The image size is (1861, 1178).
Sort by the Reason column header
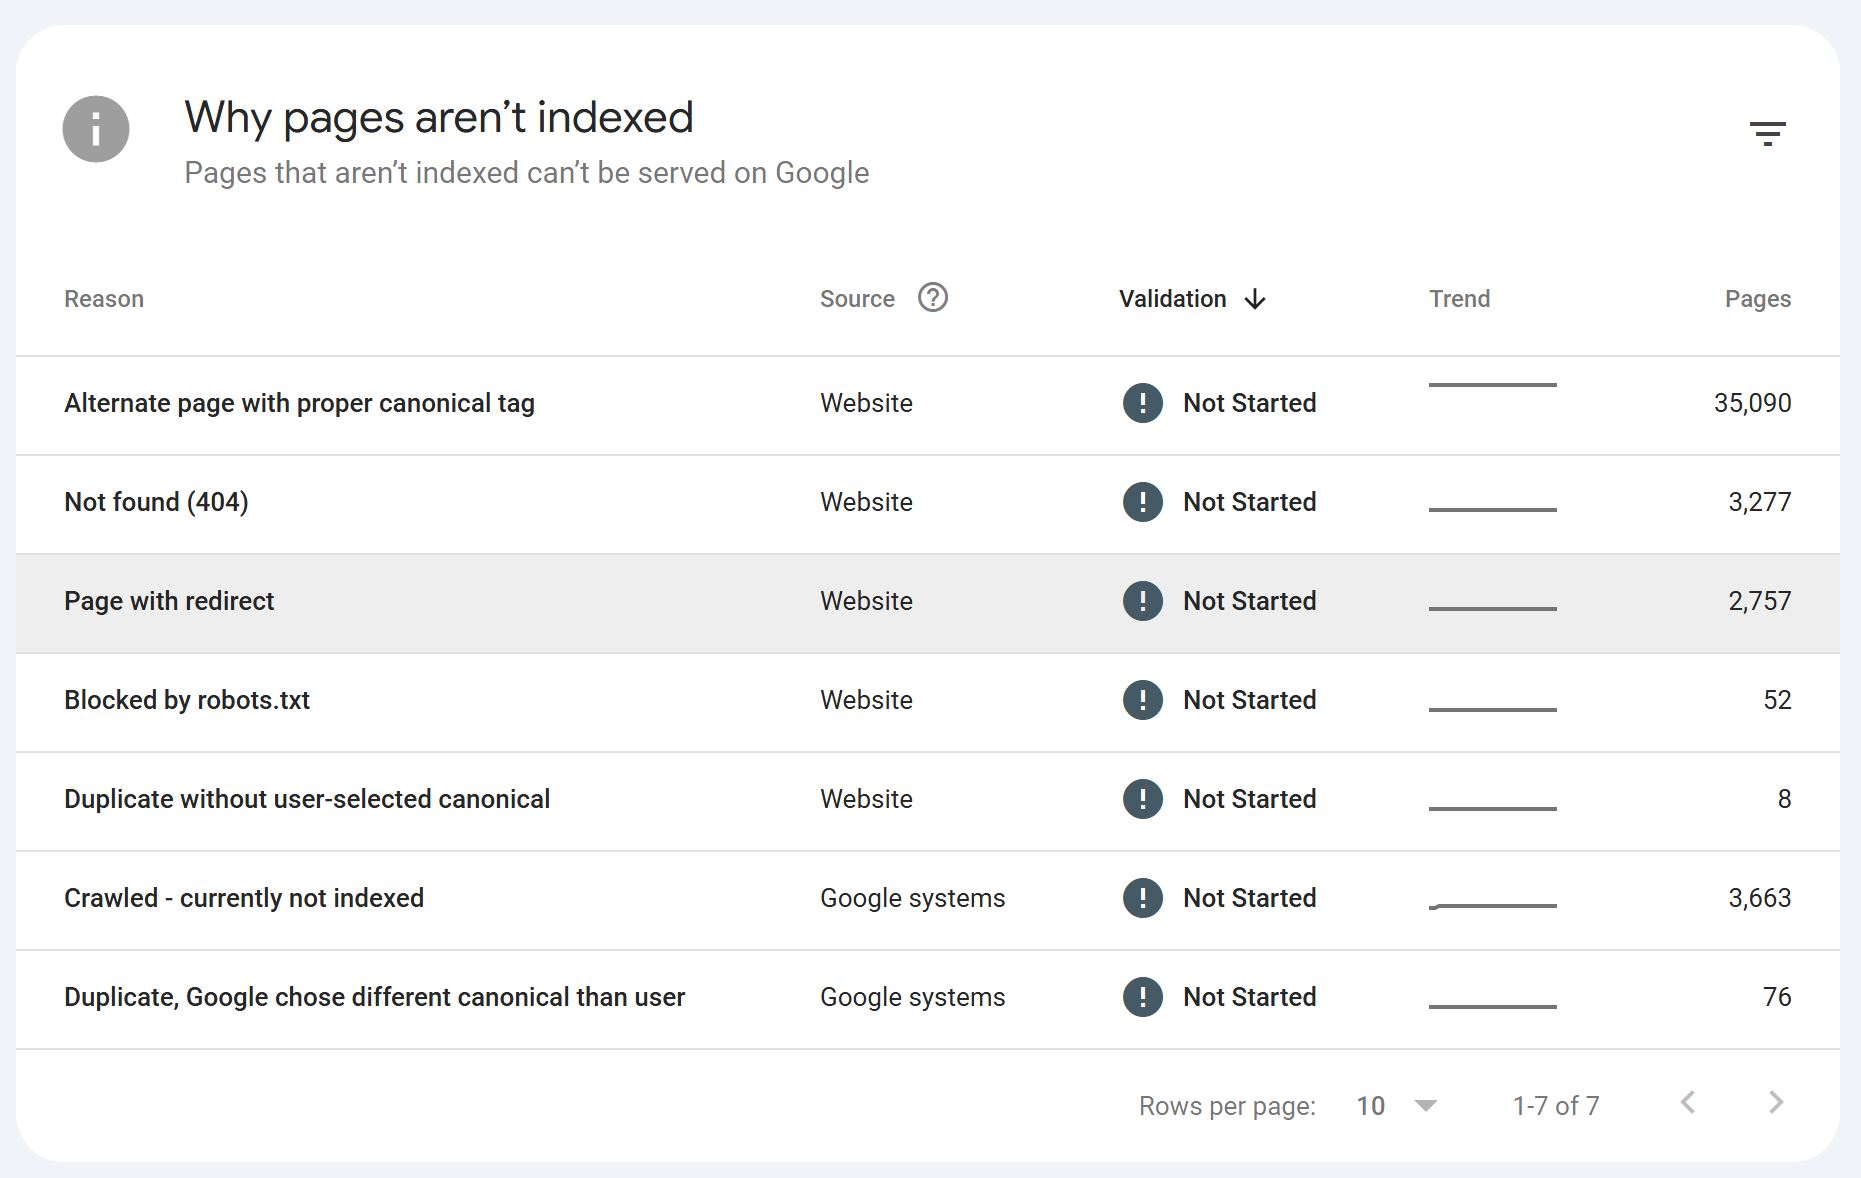[104, 299]
